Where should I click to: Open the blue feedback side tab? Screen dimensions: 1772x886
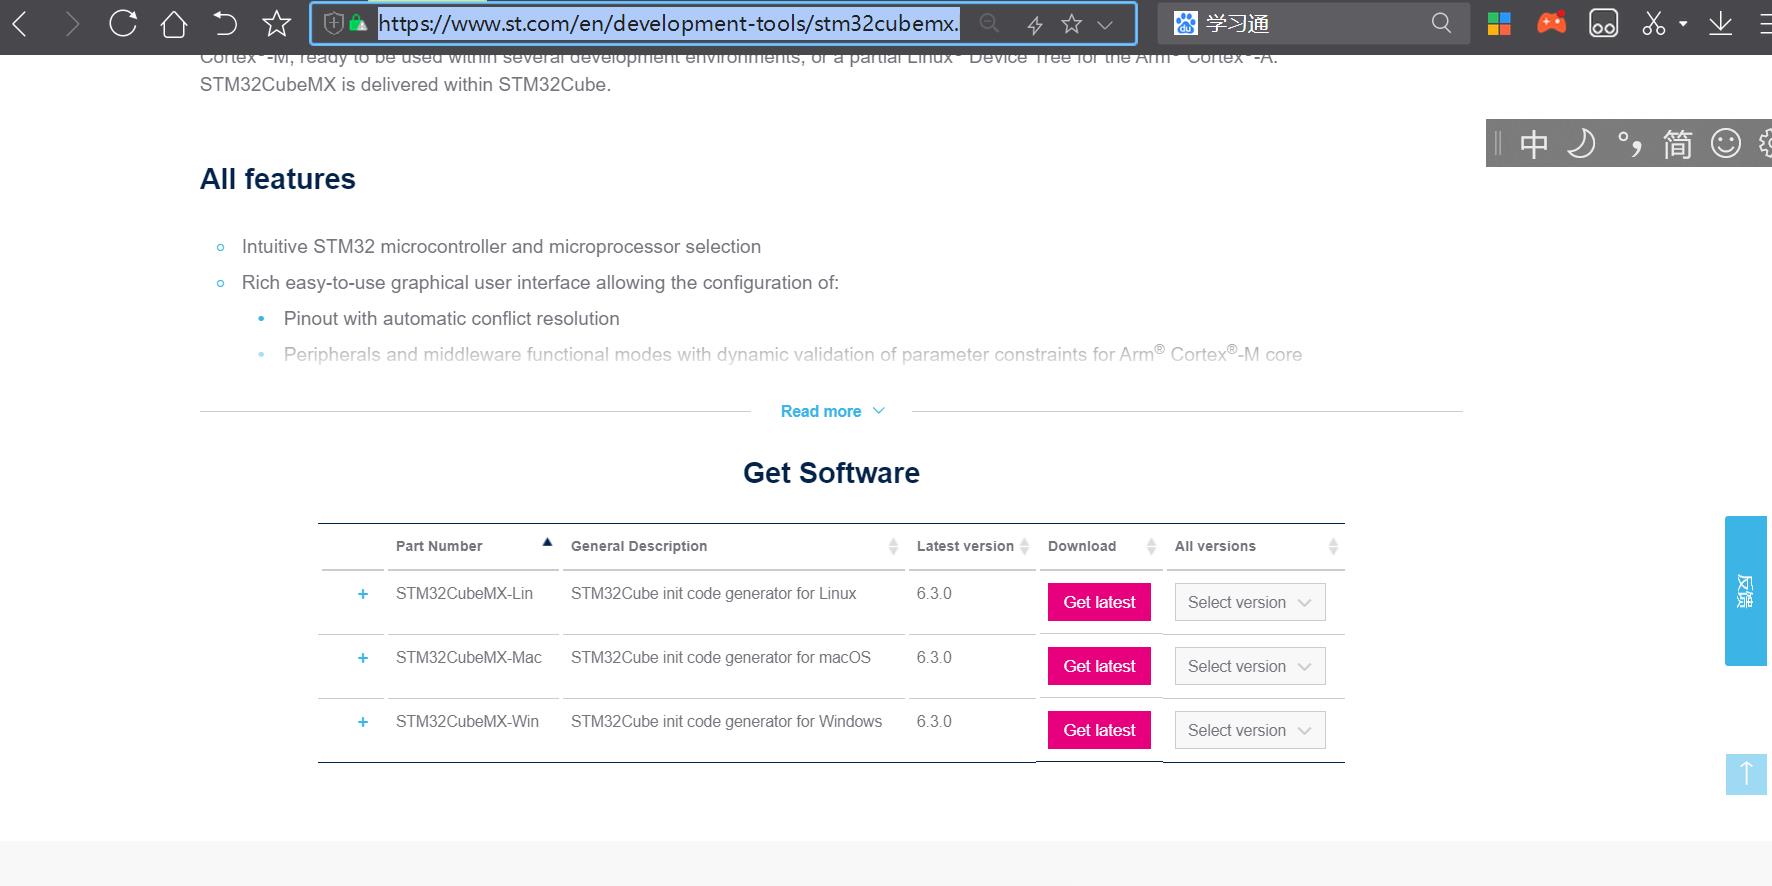[x=1746, y=591]
